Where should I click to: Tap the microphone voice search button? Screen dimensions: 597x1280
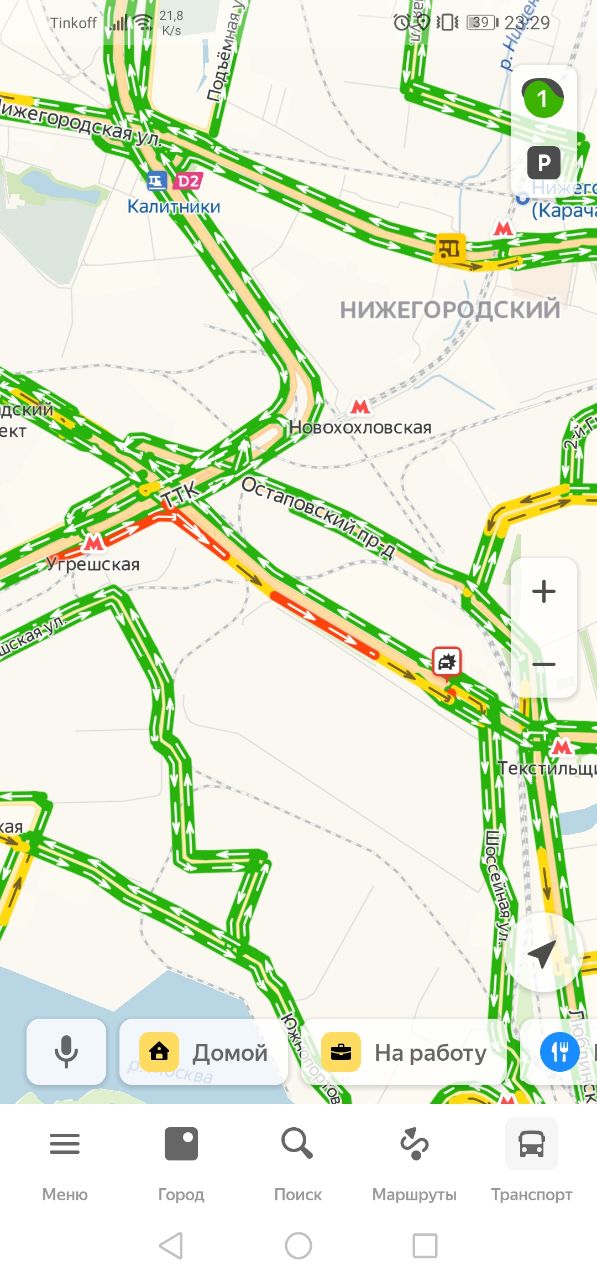tap(66, 1052)
